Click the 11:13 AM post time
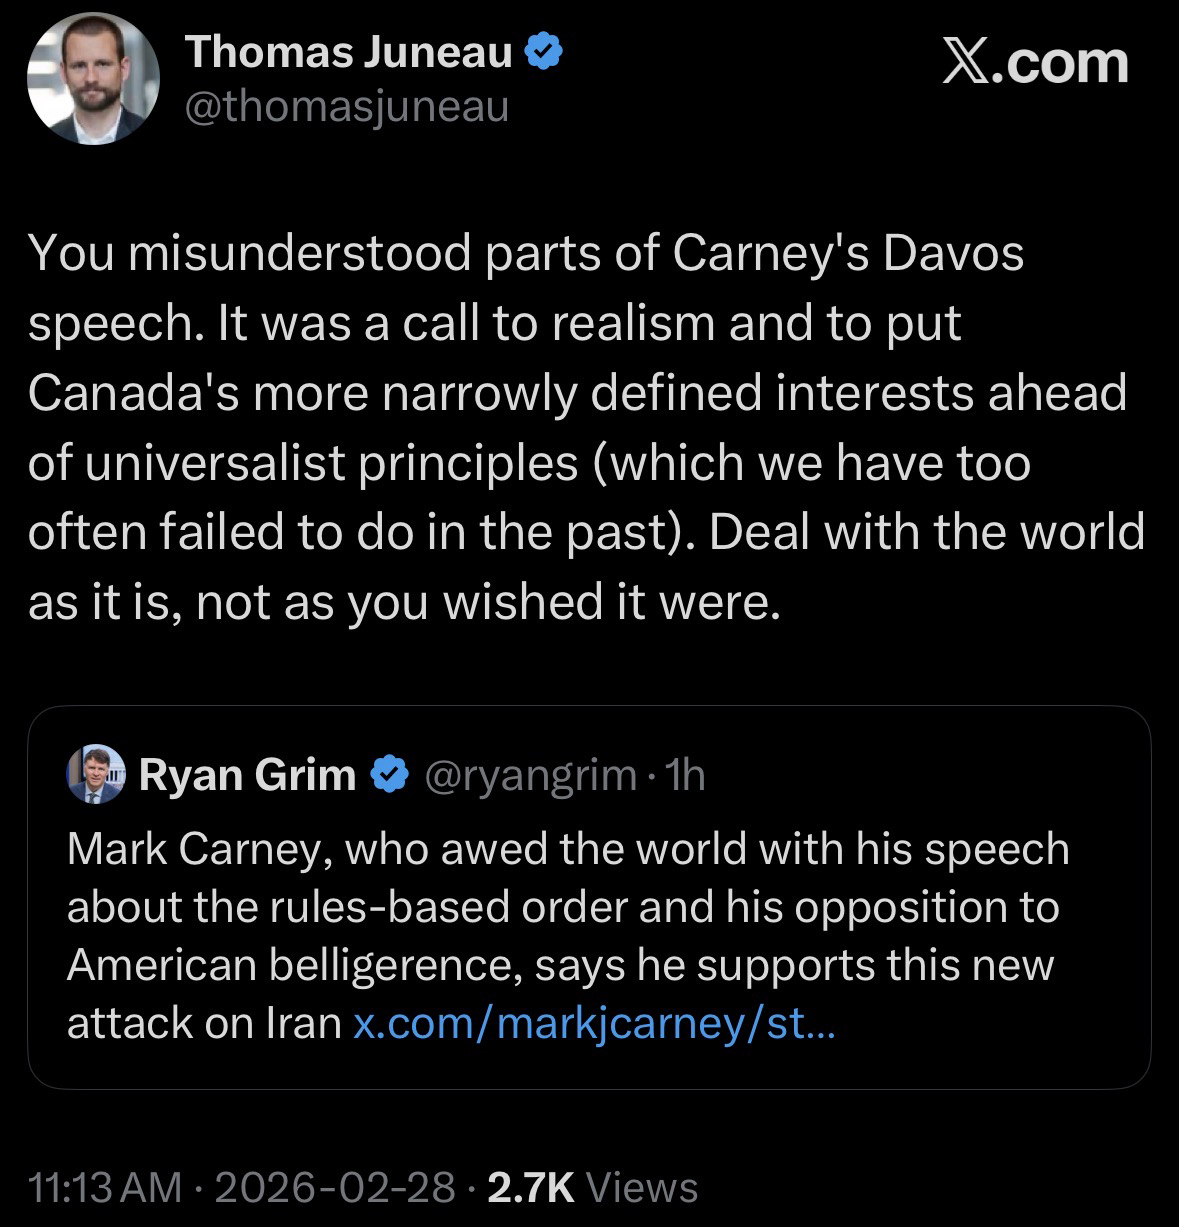1179x1227 pixels. (x=106, y=1187)
